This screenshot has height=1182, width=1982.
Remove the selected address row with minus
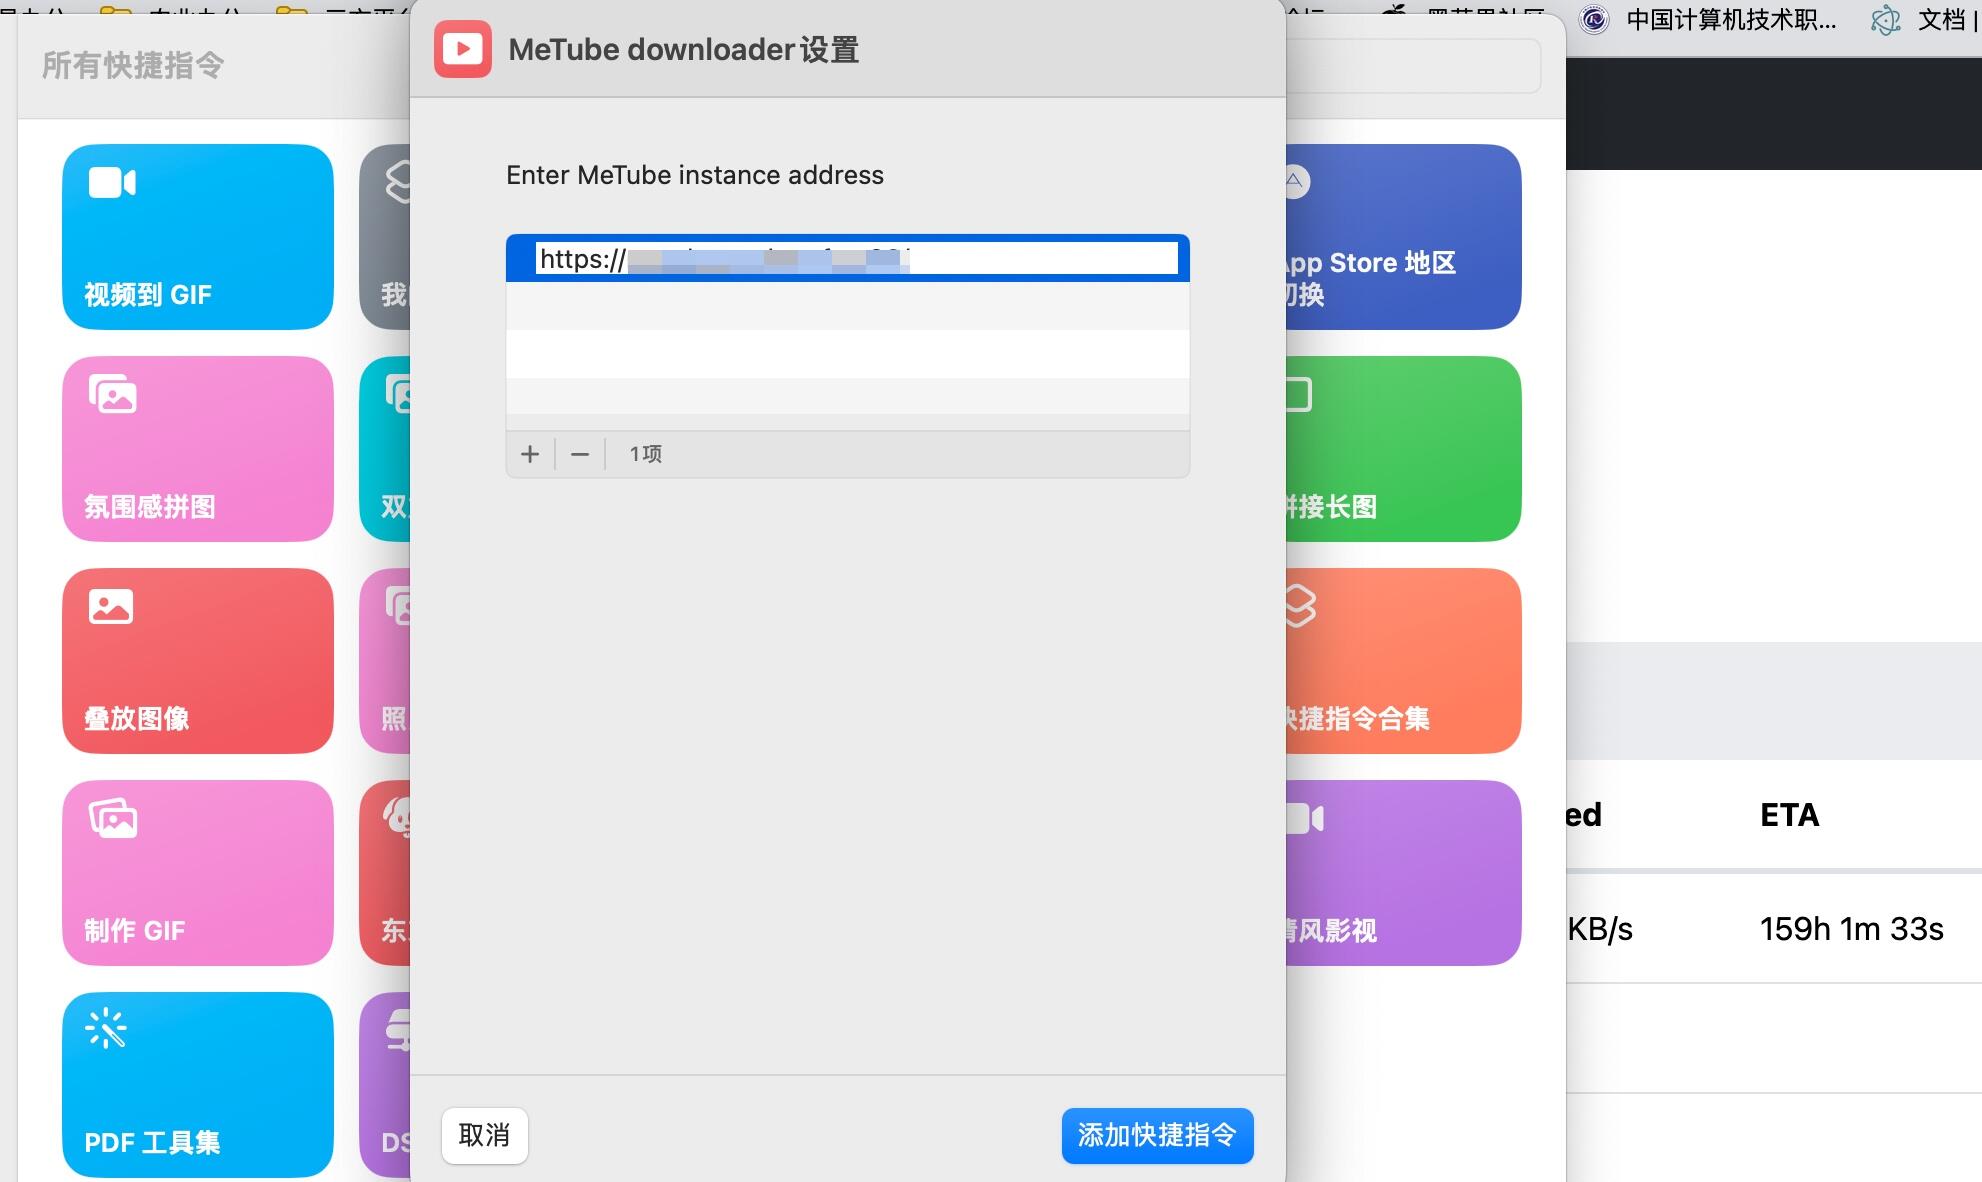pyautogui.click(x=579, y=454)
